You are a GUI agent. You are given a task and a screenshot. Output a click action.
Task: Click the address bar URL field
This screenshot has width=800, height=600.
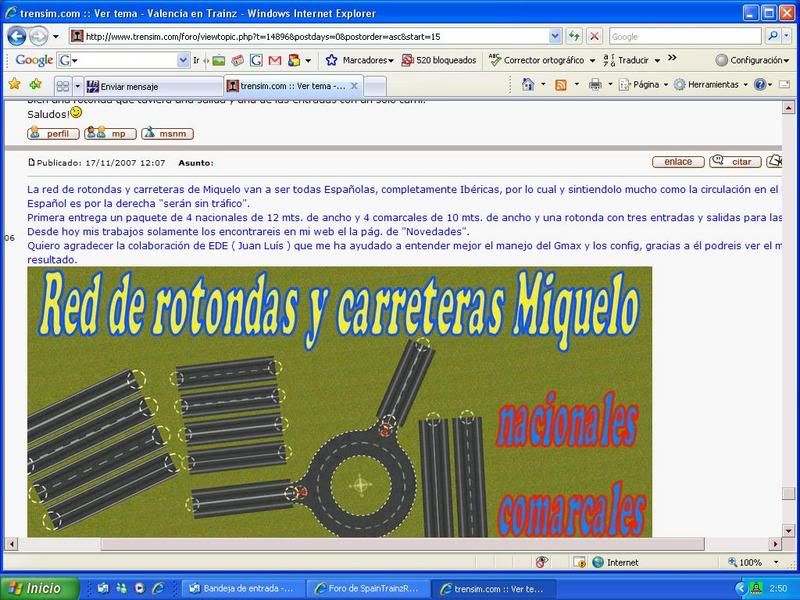[316, 36]
